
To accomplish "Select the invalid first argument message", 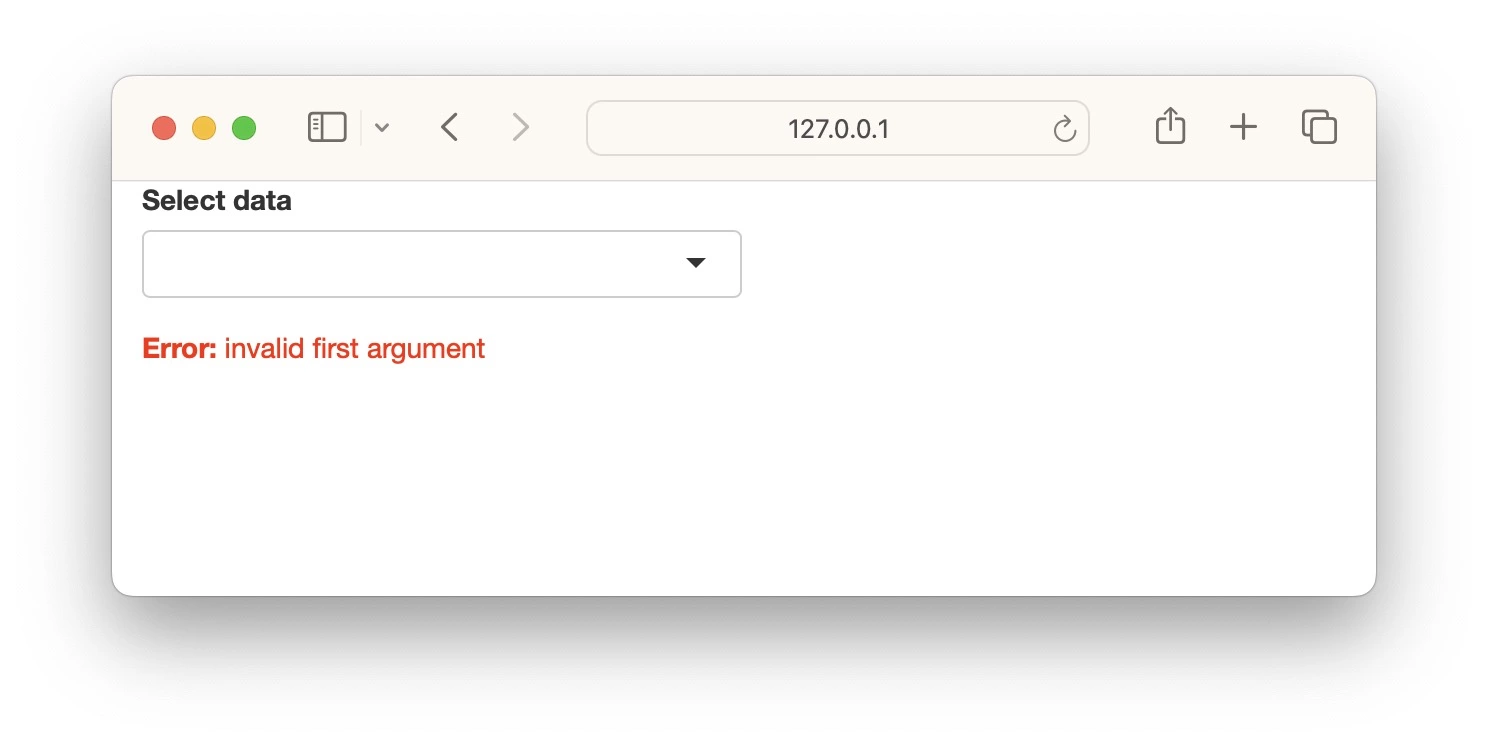I will 355,349.
